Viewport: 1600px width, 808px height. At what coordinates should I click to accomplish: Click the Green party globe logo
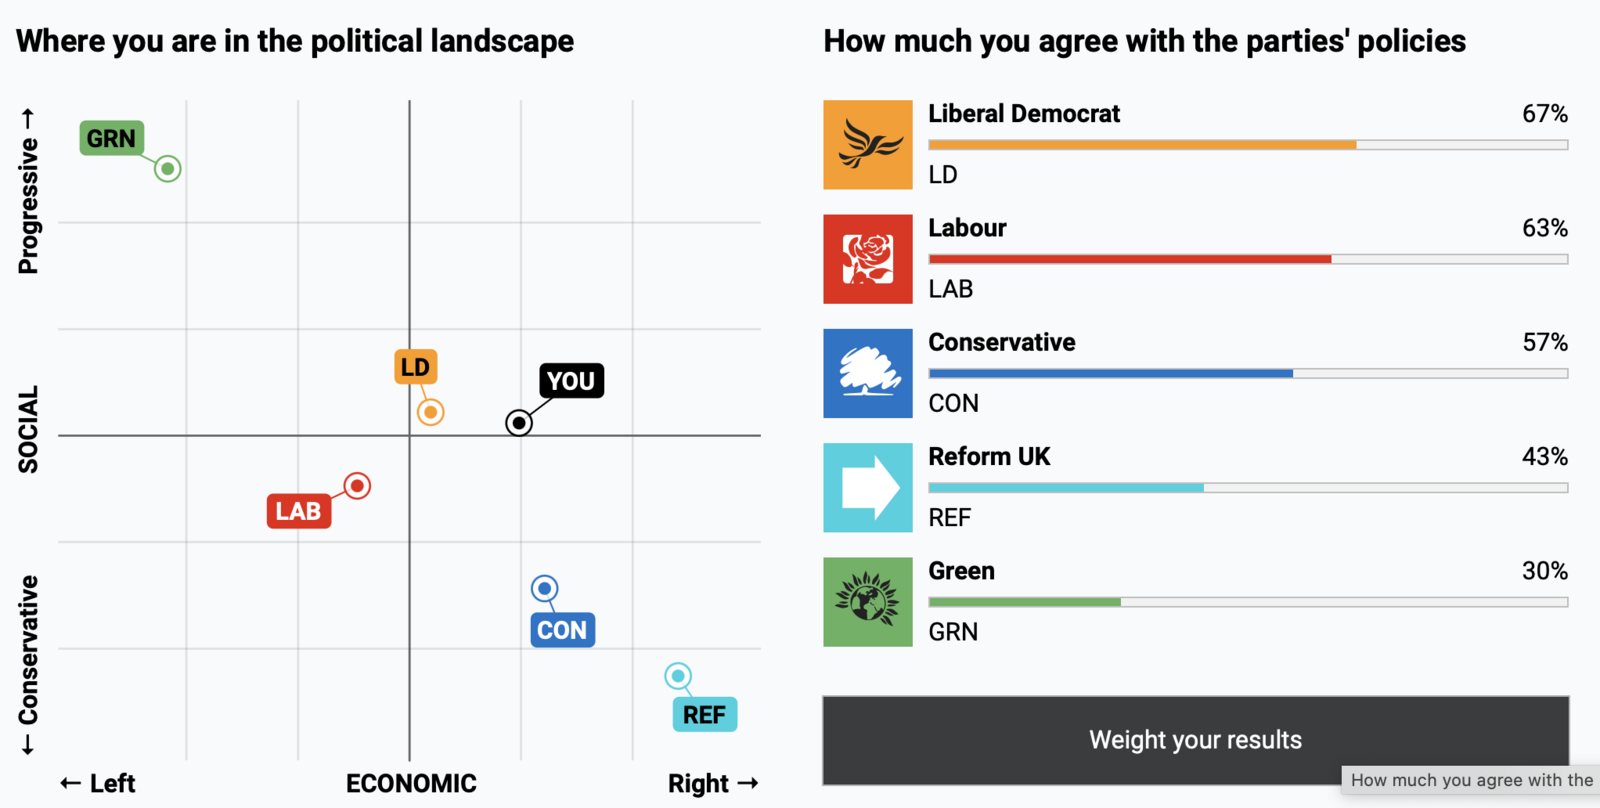(867, 602)
